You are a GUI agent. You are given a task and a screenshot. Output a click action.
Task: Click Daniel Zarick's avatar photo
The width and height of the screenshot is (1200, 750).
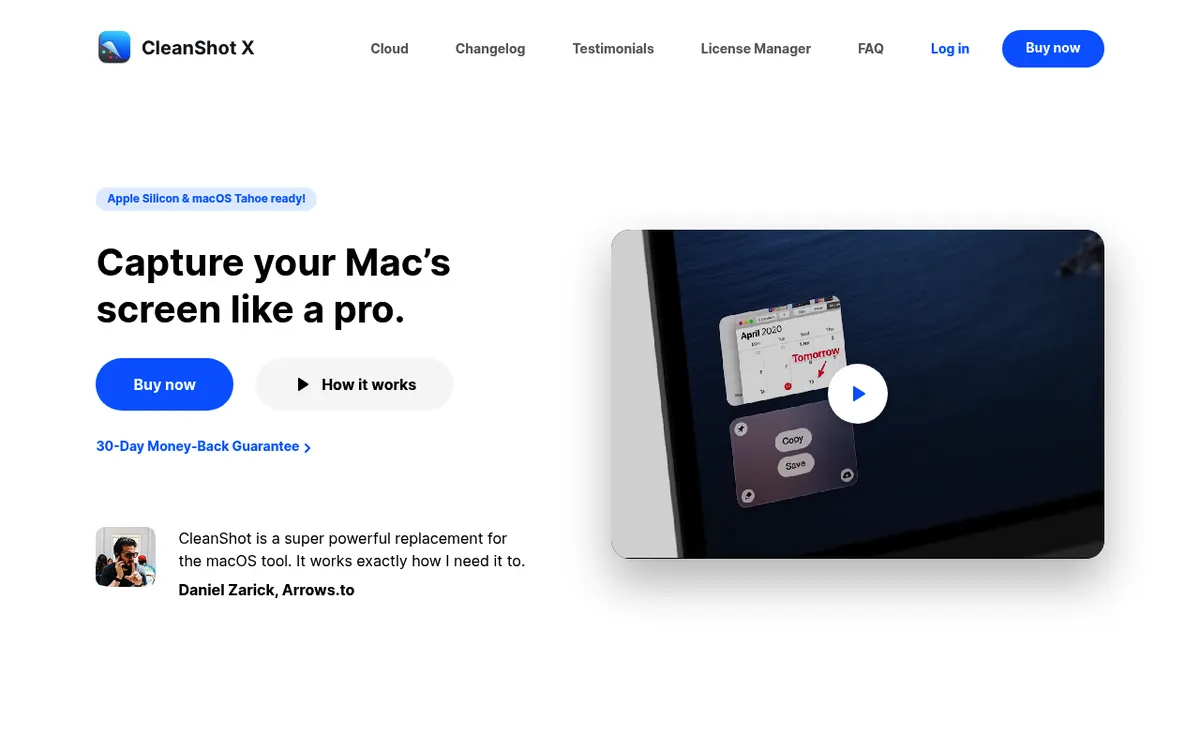click(x=126, y=557)
